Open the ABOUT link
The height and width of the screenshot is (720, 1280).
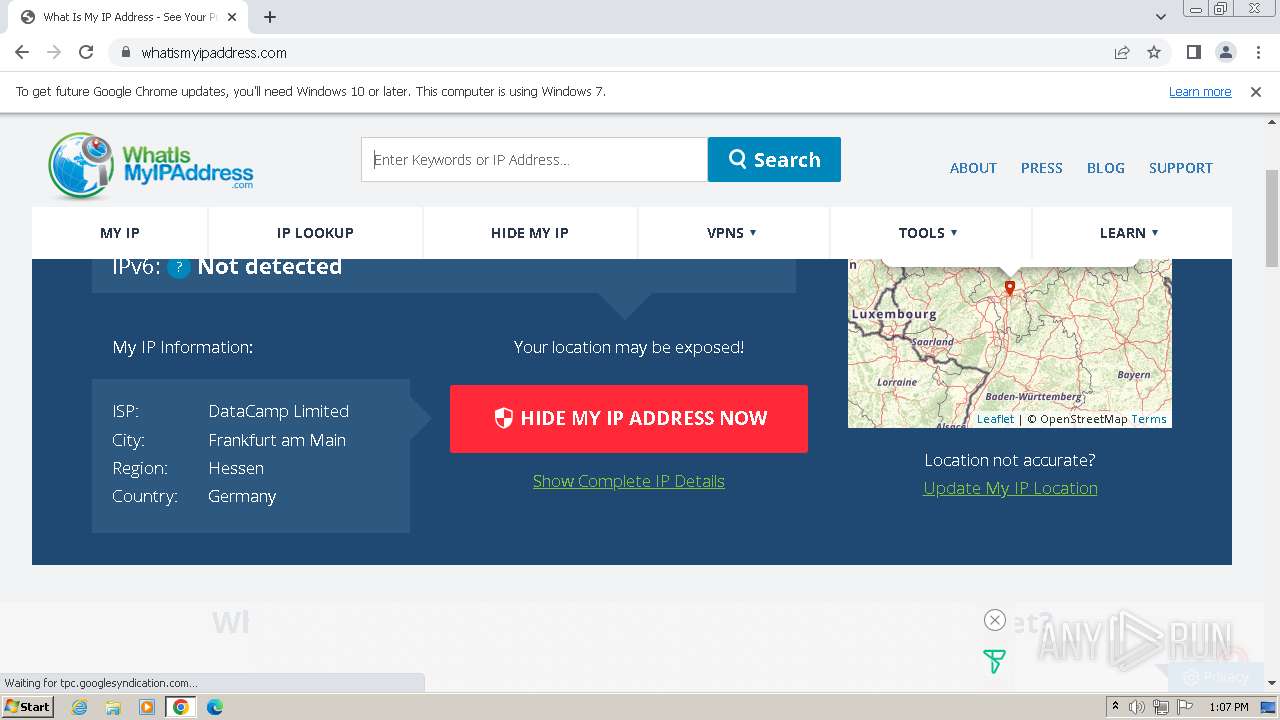tap(973, 168)
